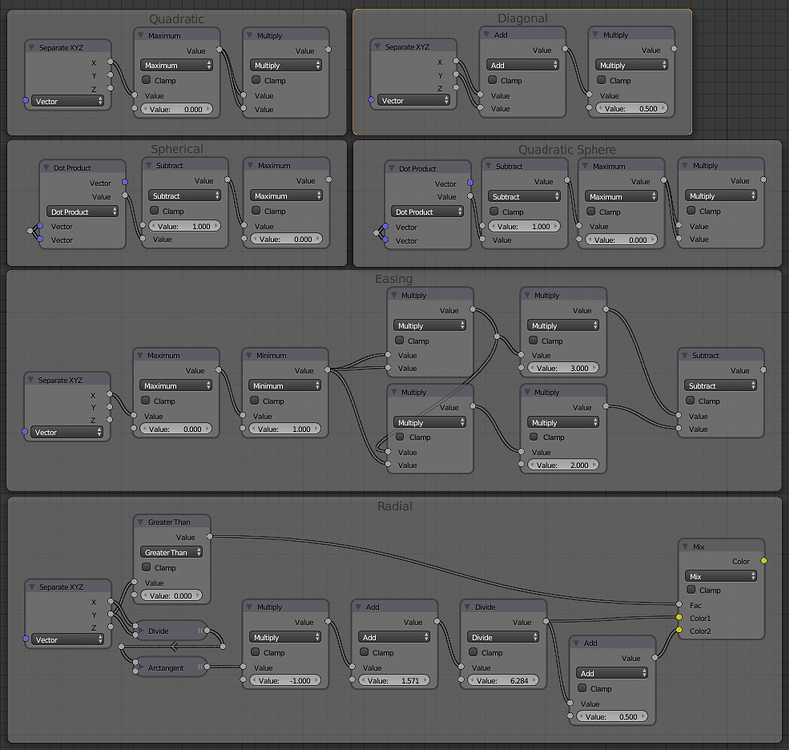Open Vector dropdown in Radial Separate XYZ
The image size is (789, 750).
point(67,639)
